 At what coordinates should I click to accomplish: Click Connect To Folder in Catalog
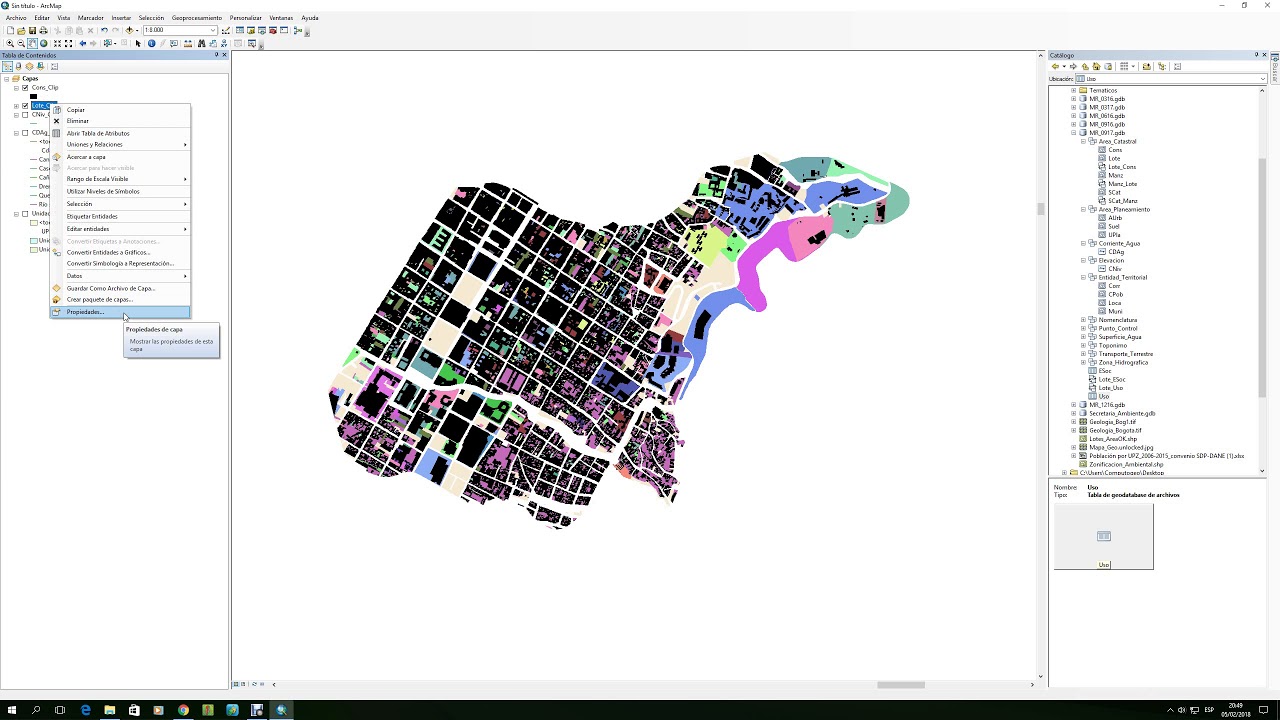coord(1146,67)
